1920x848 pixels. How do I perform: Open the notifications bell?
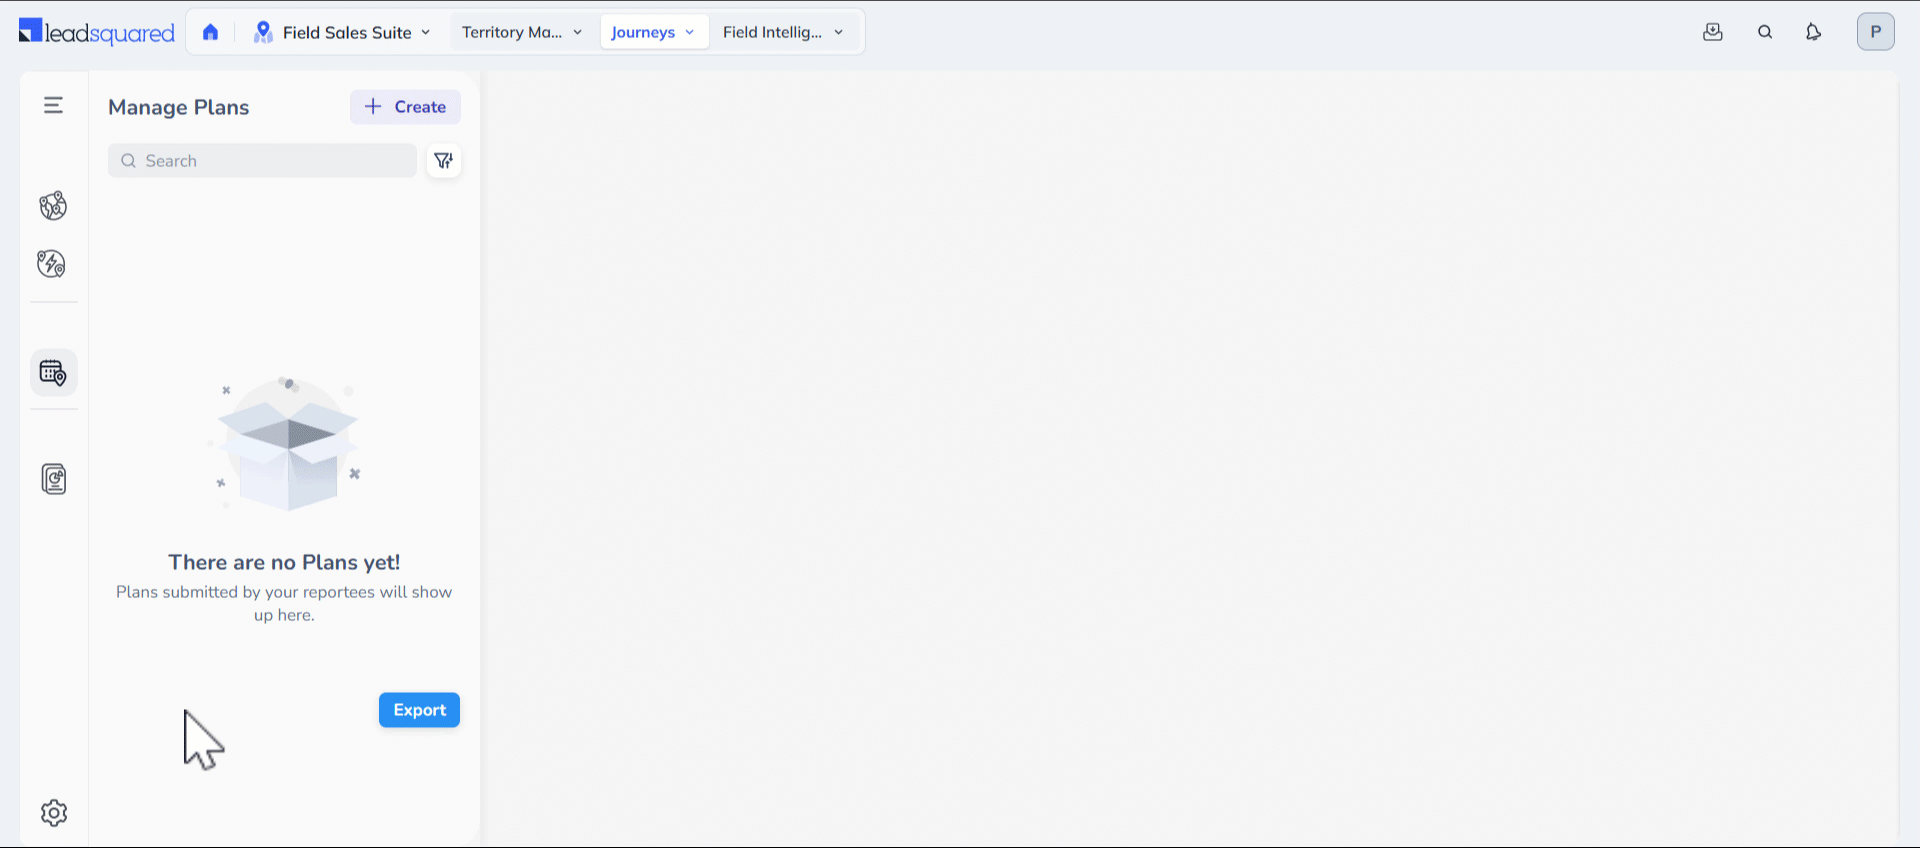click(x=1813, y=32)
